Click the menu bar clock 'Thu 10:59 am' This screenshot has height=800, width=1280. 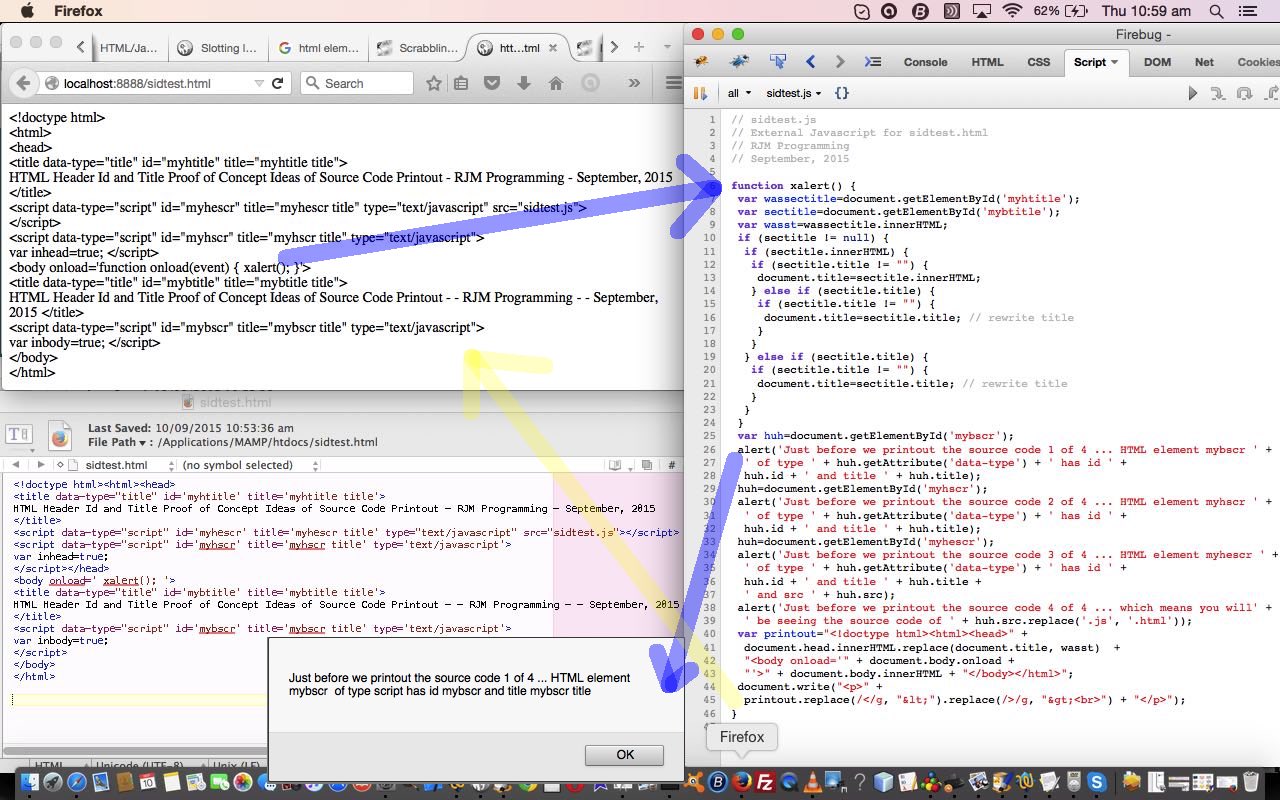point(1146,11)
